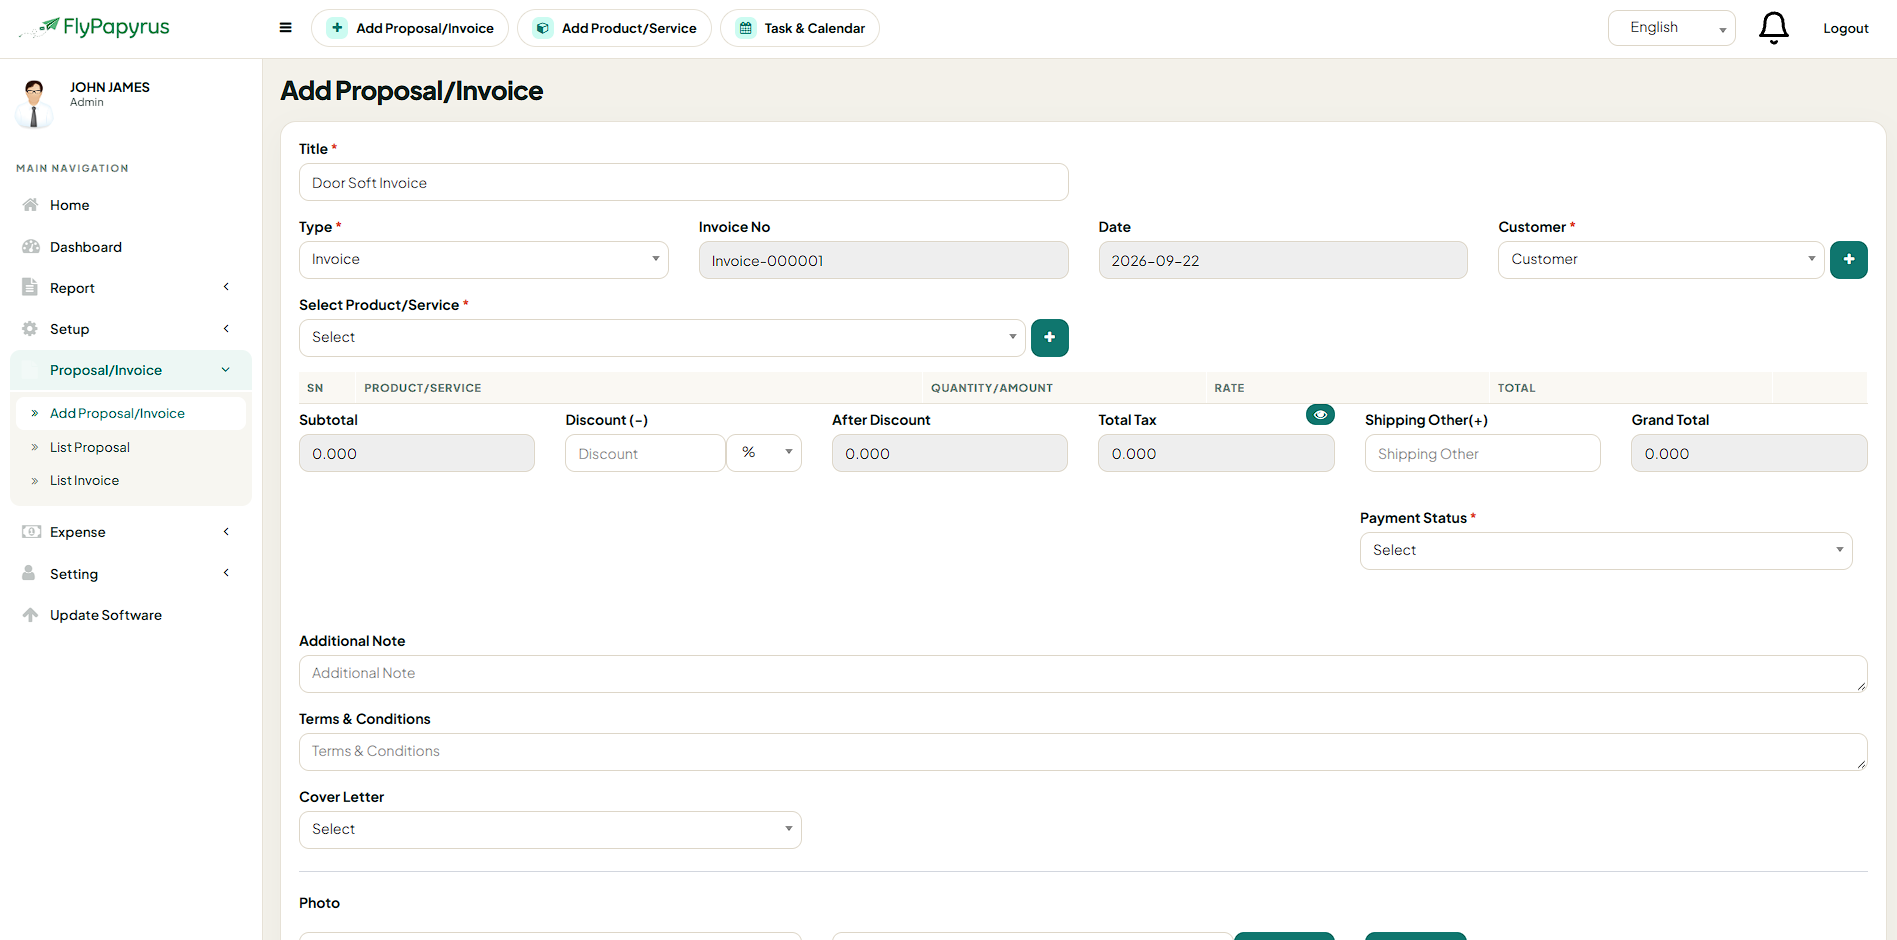
Task: Click the FlyPapyrus logo
Action: coord(95,28)
